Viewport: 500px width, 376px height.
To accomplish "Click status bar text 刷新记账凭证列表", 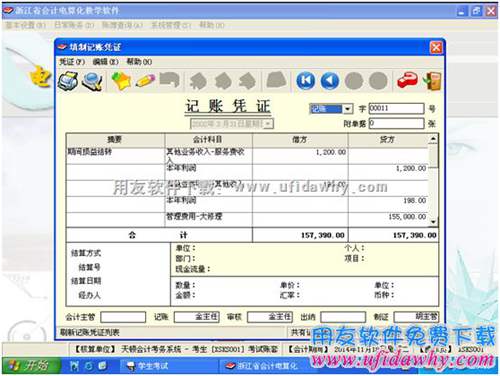I will [89, 332].
